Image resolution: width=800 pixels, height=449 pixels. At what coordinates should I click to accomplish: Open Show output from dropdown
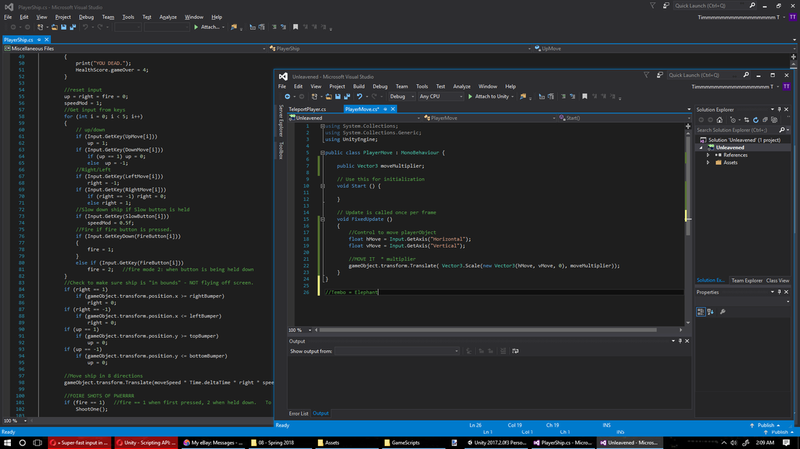tap(397, 351)
